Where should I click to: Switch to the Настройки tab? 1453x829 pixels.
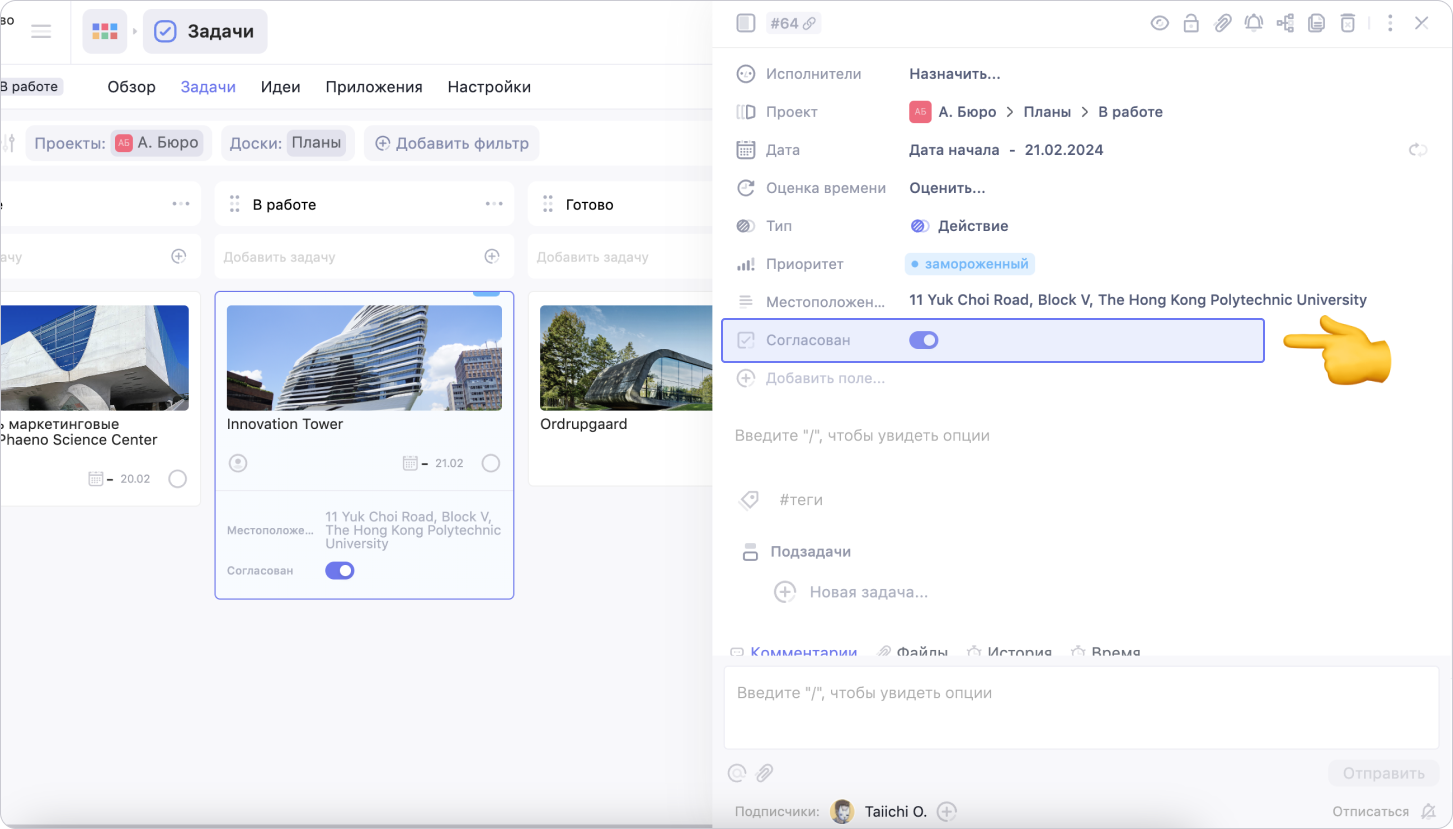(489, 87)
